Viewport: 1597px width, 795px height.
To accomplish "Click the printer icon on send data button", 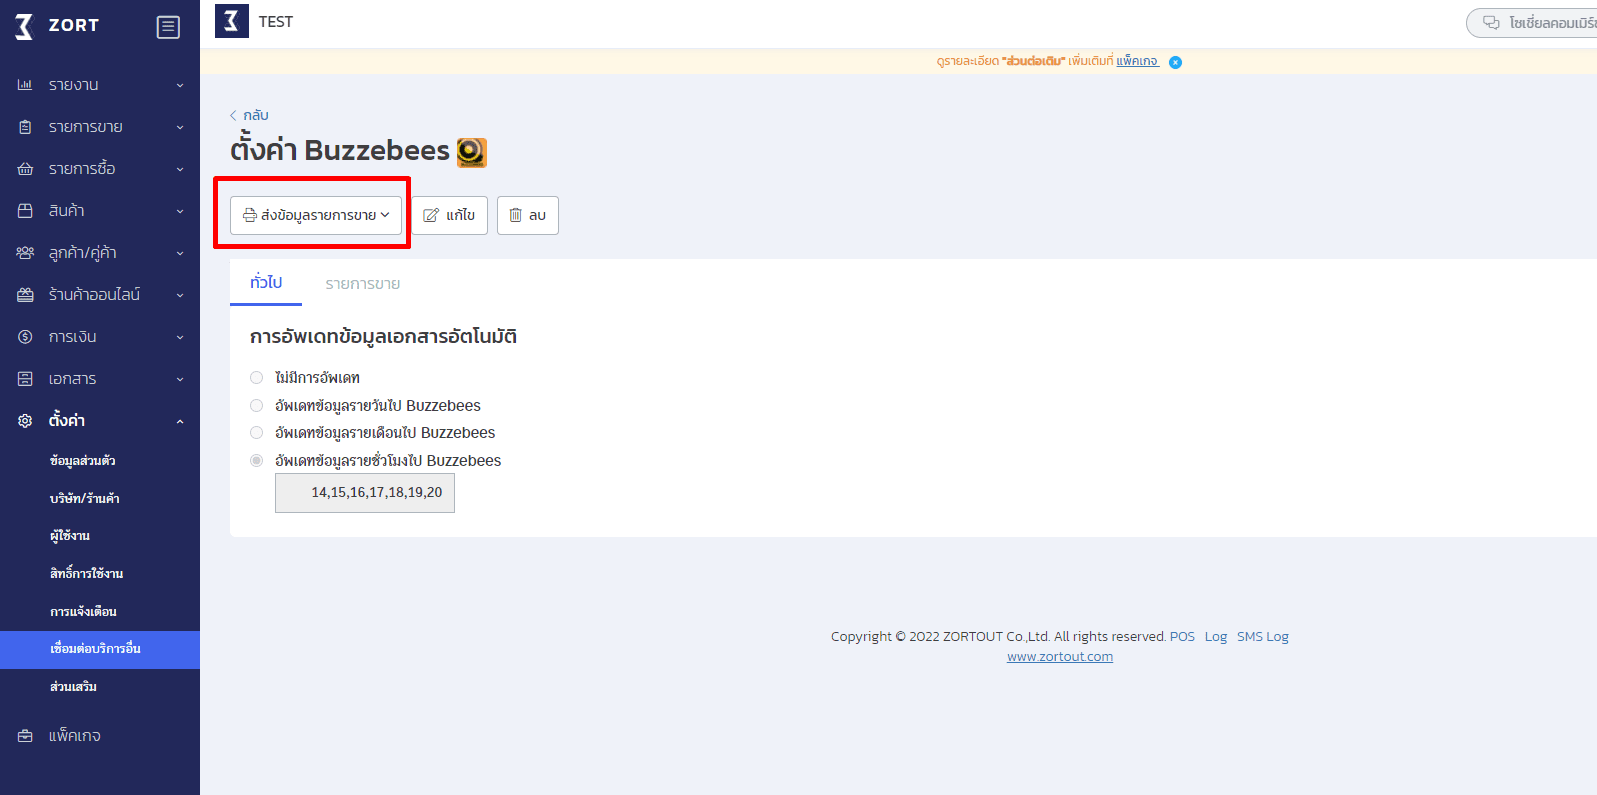I will click(x=250, y=215).
